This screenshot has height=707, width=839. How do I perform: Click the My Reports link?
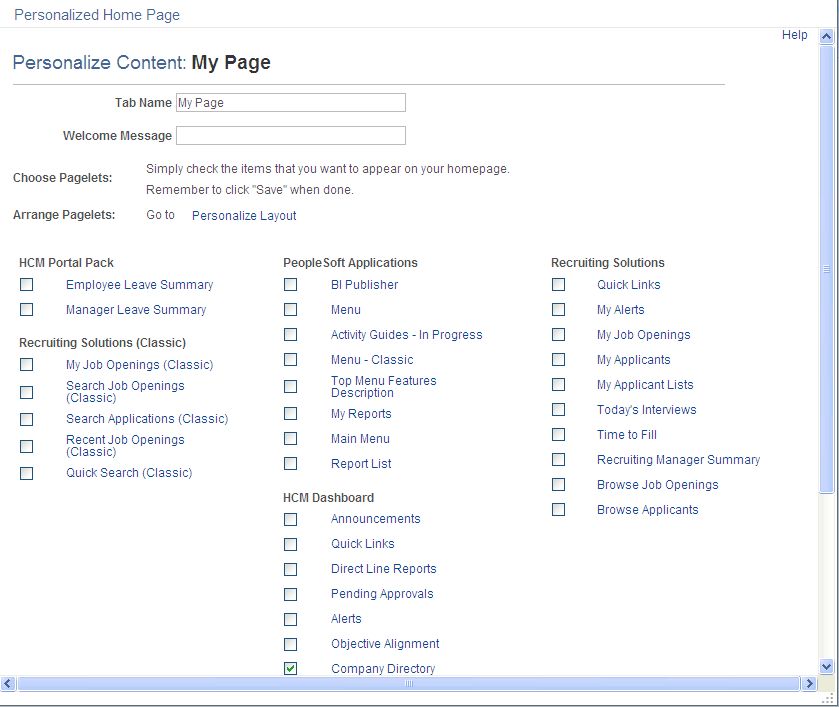[360, 413]
